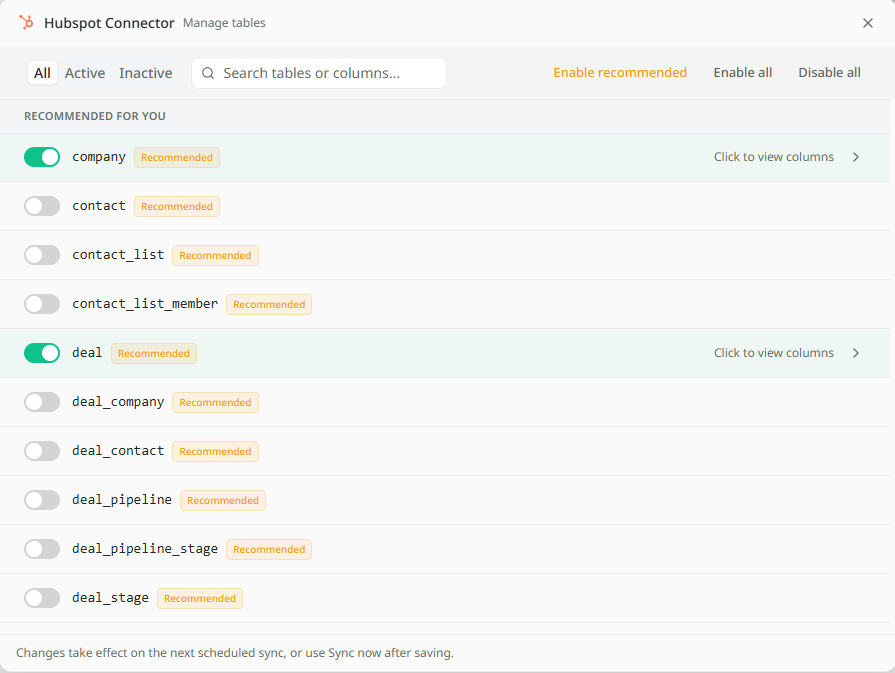Image resolution: width=895 pixels, height=673 pixels.
Task: Click Recommended badge beside contact_list_member
Action: [x=269, y=305]
